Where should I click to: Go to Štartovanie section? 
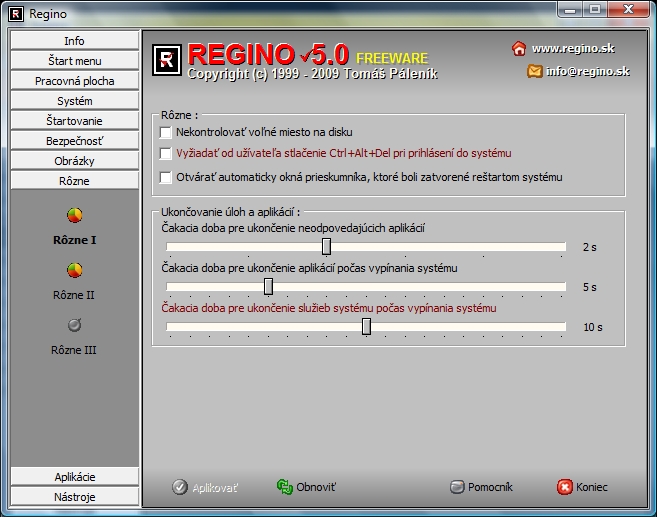75,121
